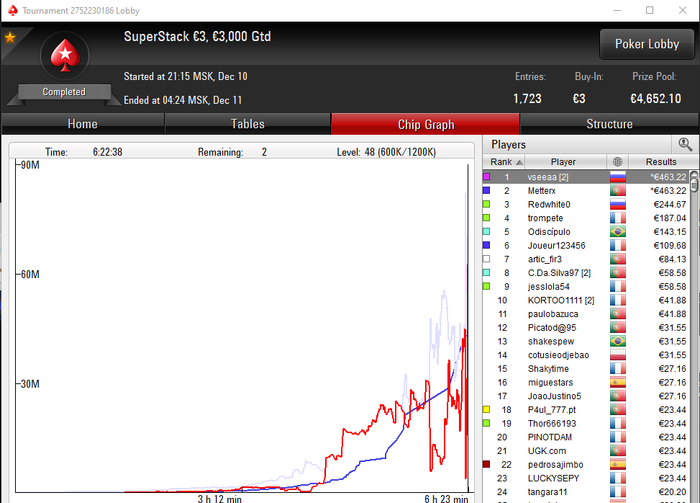Select player trompete in list
Image resolution: width=700 pixels, height=503 pixels.
(586, 218)
